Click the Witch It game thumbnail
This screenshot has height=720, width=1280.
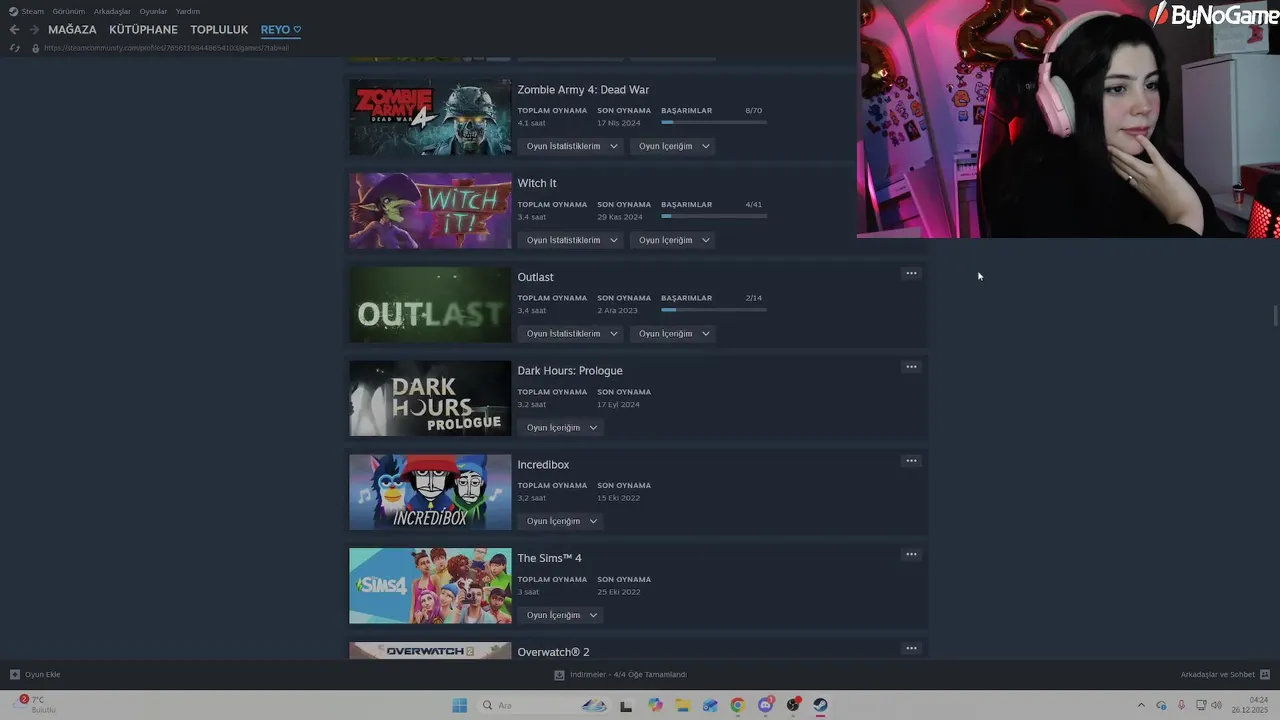click(430, 211)
